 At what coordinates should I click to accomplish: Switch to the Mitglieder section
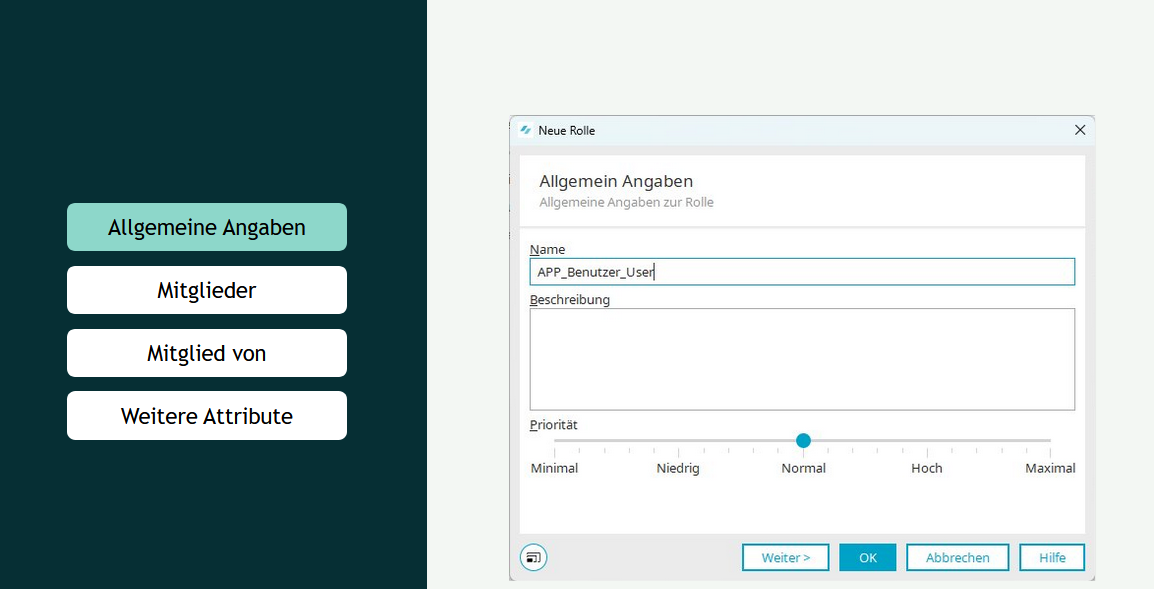point(207,290)
